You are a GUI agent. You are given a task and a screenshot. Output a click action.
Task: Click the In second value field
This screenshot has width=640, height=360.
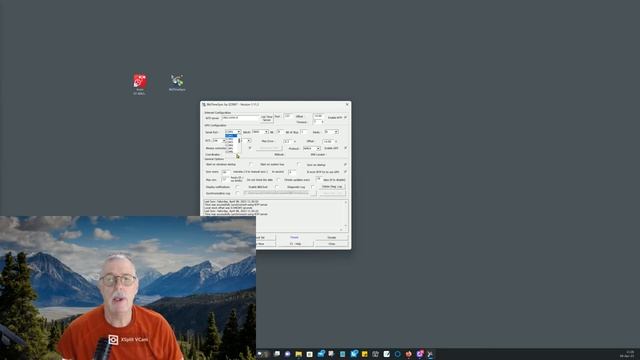pyautogui.click(x=292, y=172)
